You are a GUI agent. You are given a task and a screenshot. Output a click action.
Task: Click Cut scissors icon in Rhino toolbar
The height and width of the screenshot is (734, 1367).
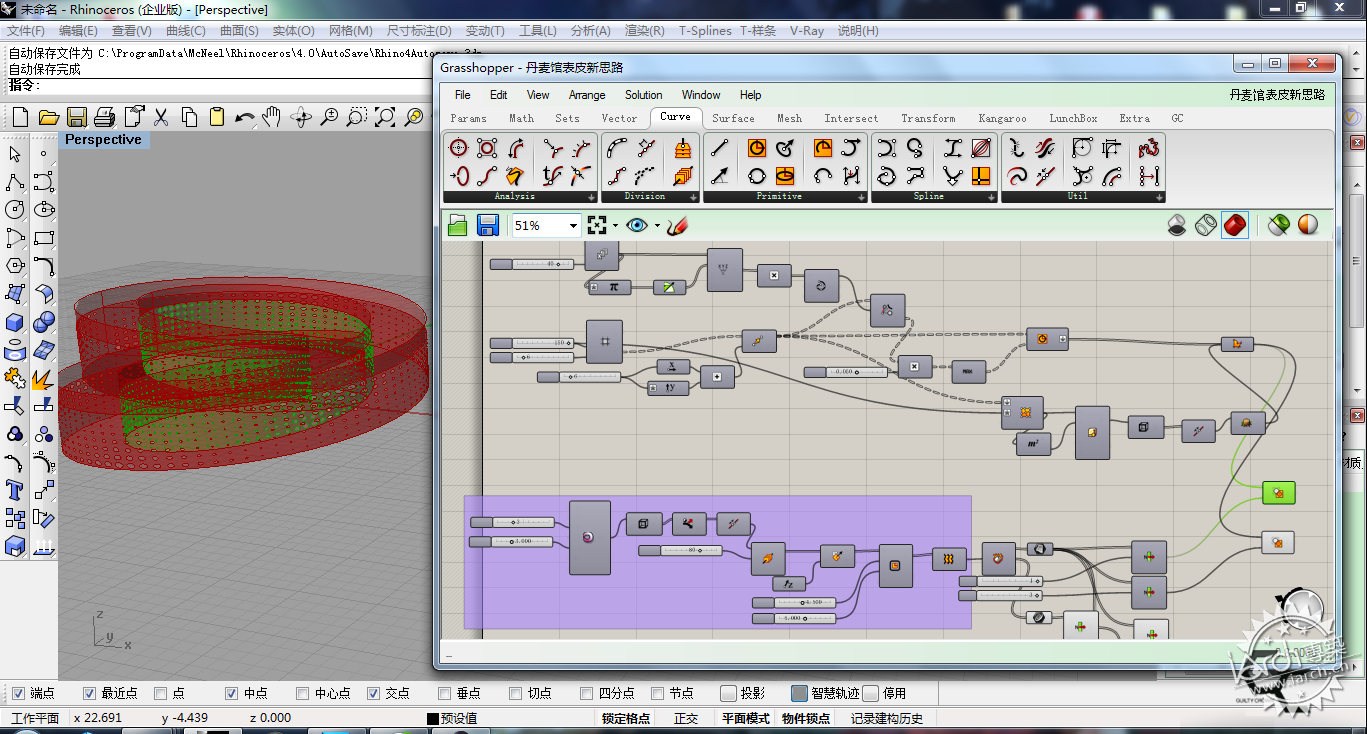pos(161,117)
